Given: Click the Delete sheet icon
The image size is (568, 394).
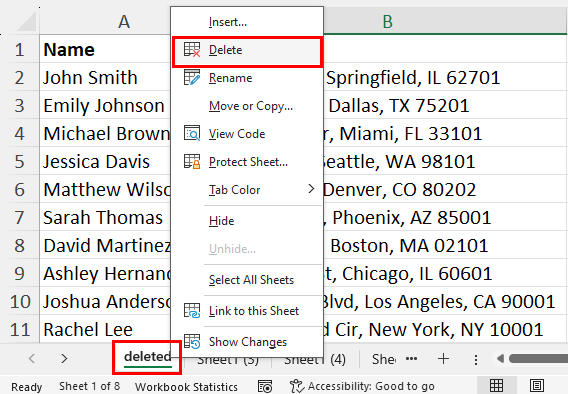Looking at the screenshot, I should pyautogui.click(x=192, y=50).
